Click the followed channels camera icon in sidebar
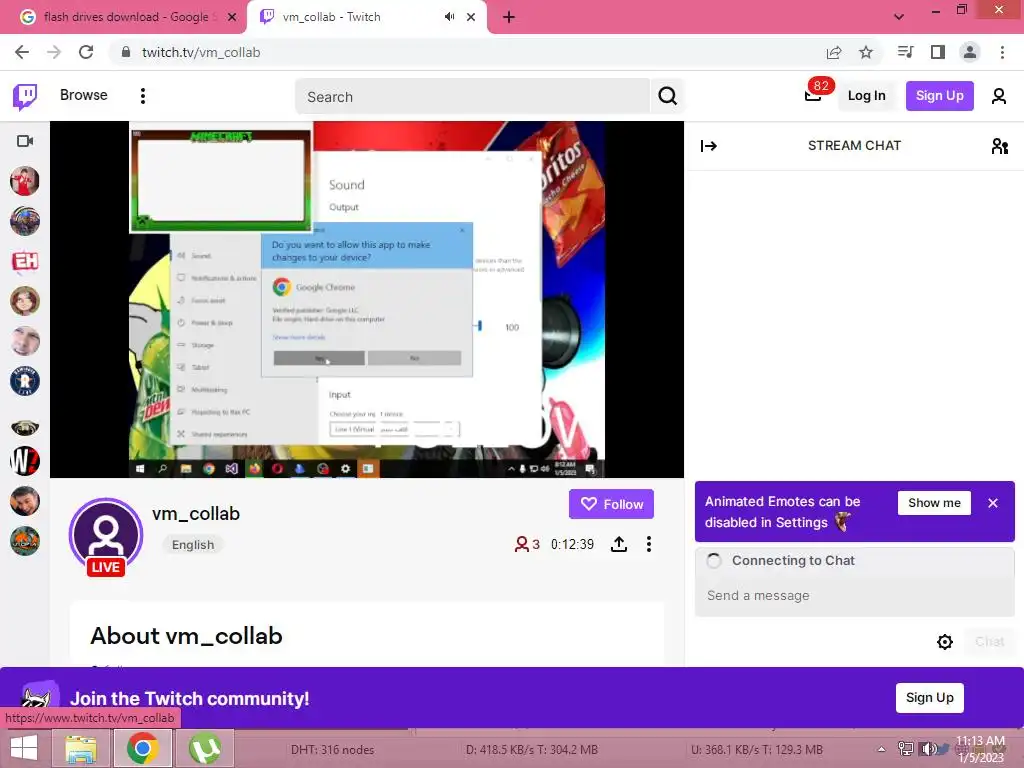Viewport: 1024px width, 768px height. click(25, 141)
